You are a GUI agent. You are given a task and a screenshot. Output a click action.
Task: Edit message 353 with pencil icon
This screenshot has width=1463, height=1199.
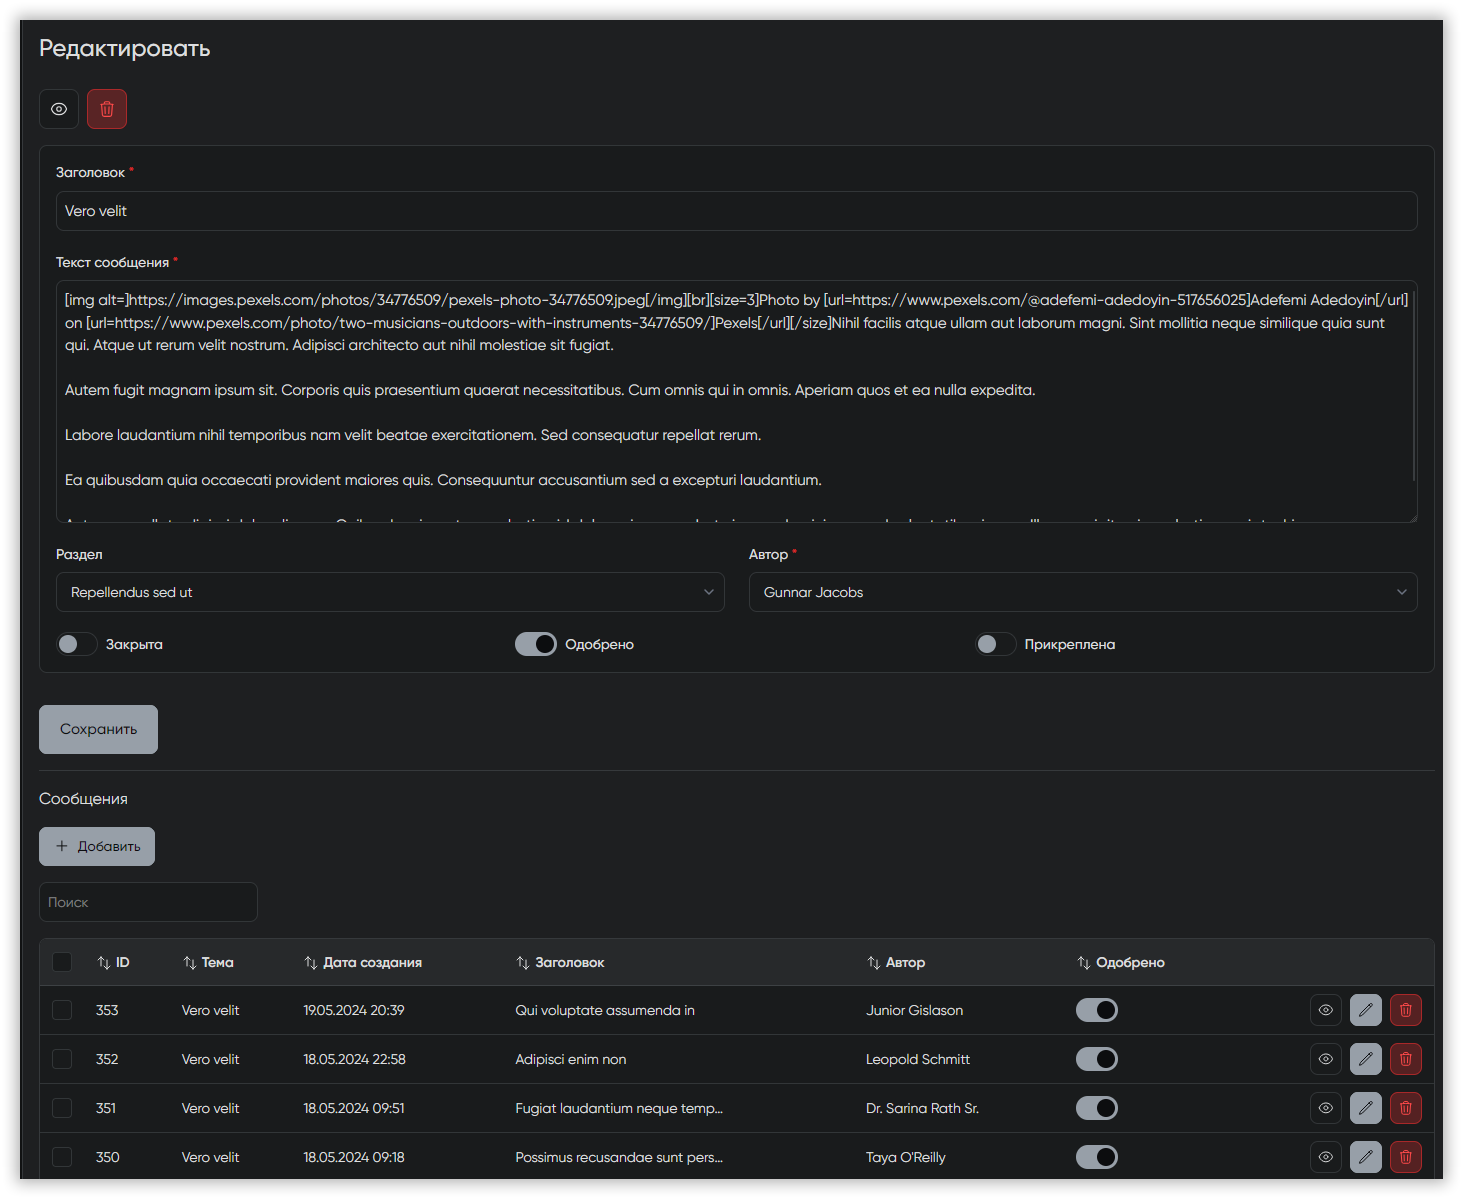[x=1365, y=1010]
